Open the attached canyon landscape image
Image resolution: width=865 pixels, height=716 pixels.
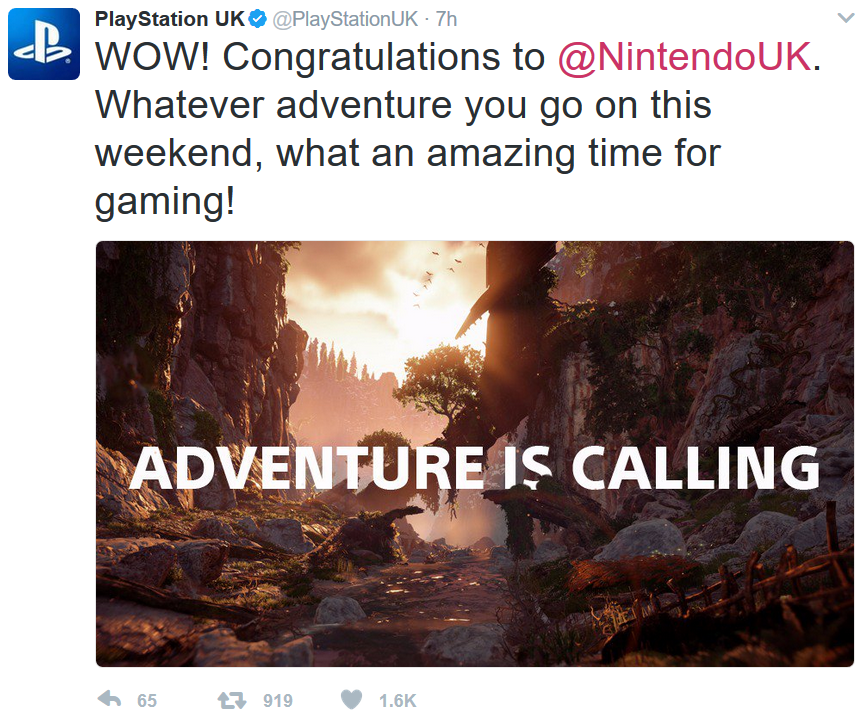(475, 453)
